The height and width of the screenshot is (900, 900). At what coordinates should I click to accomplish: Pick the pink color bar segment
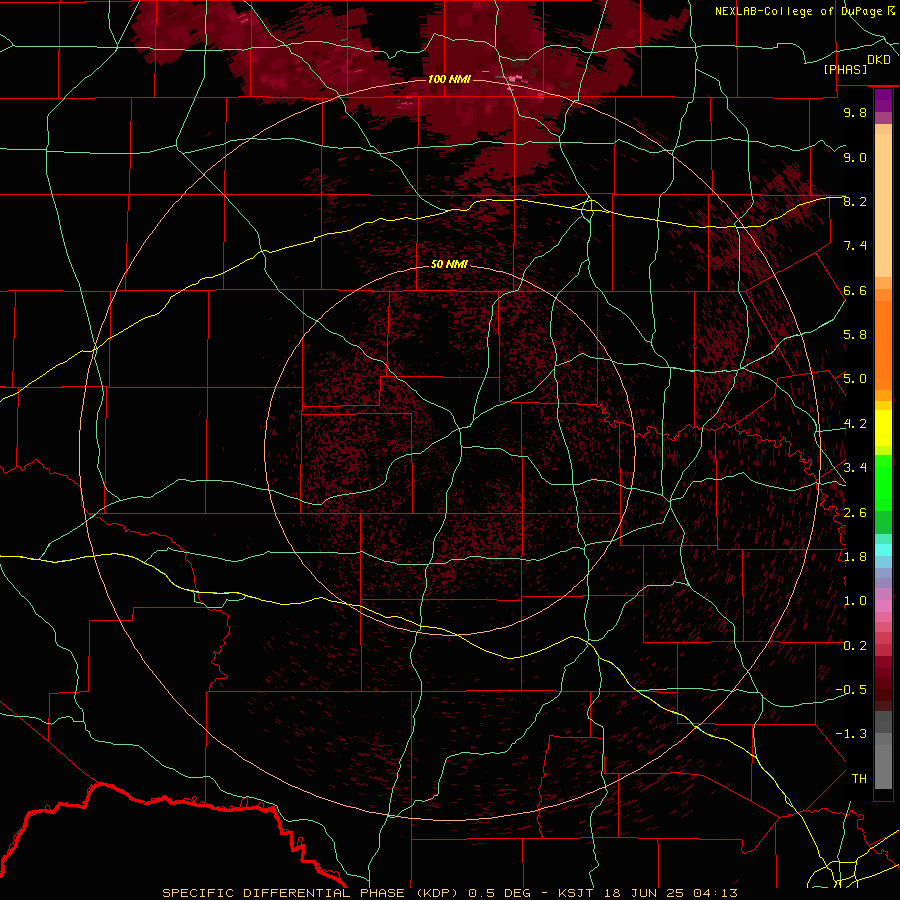[x=883, y=606]
